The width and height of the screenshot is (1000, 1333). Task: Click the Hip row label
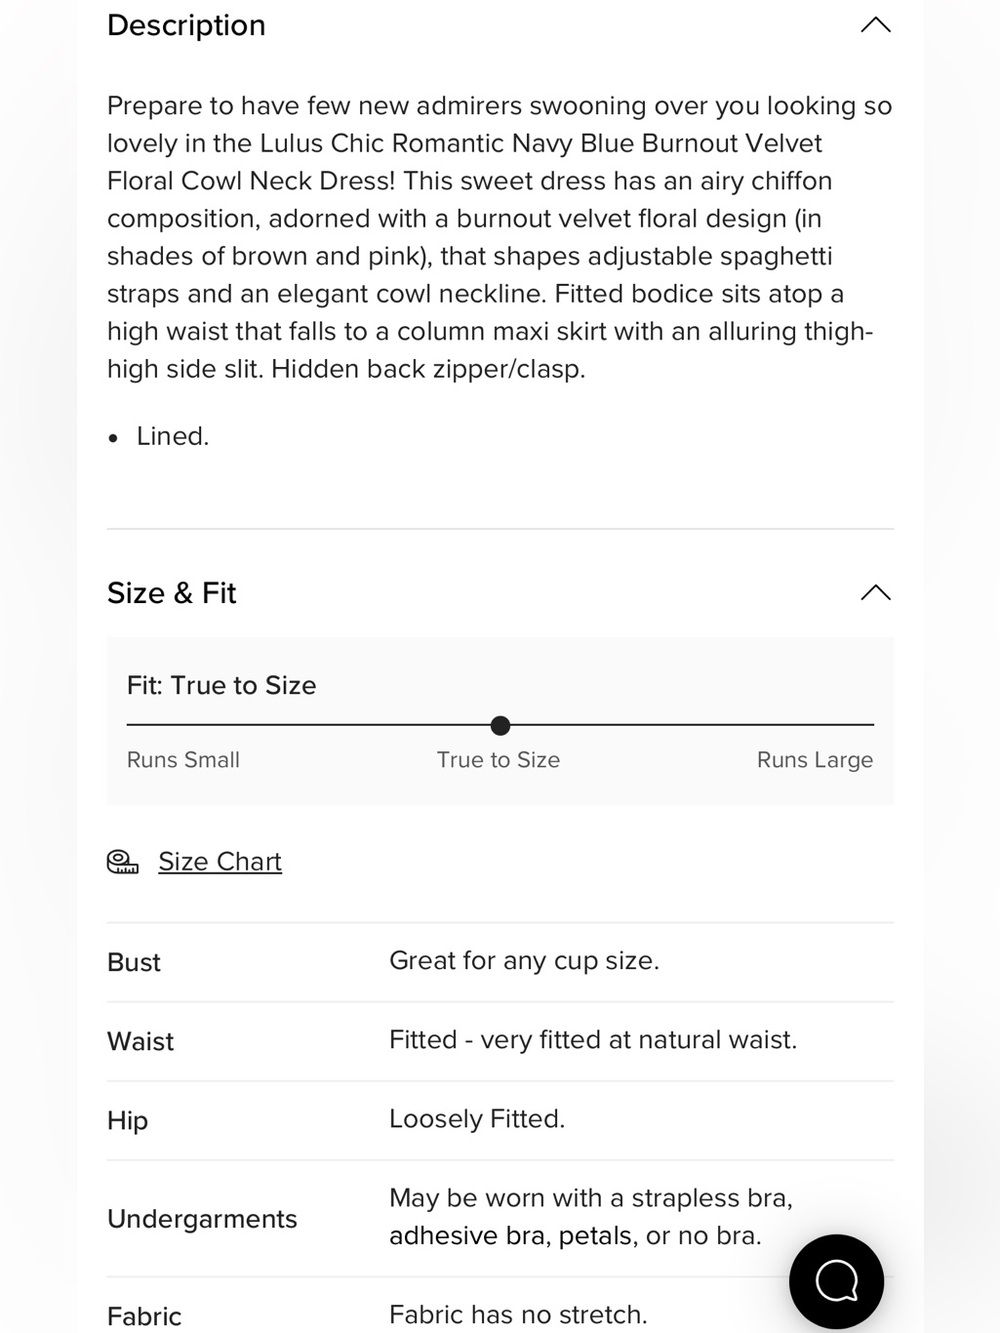(127, 1121)
